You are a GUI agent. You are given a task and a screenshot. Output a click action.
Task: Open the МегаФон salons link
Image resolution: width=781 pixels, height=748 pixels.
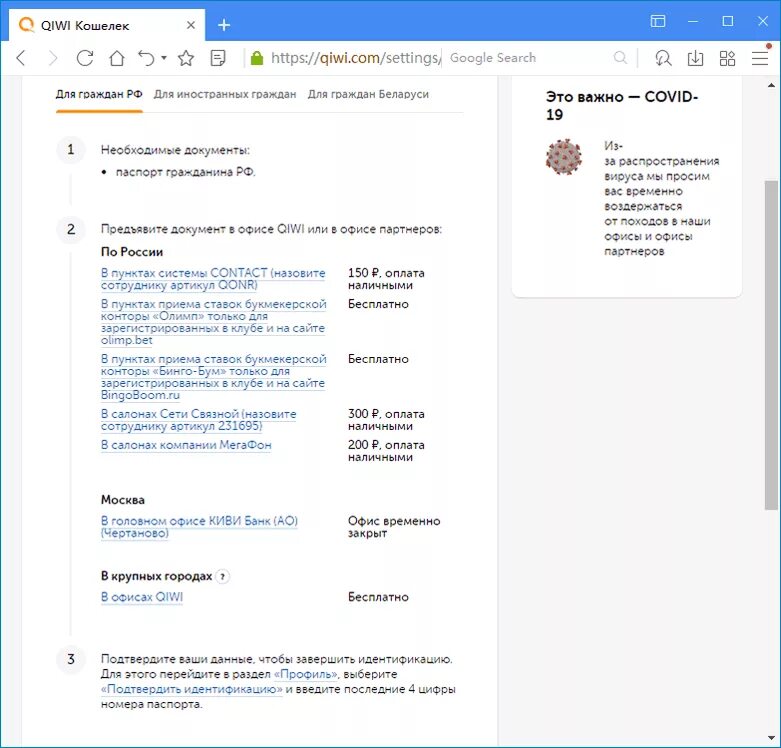point(186,445)
